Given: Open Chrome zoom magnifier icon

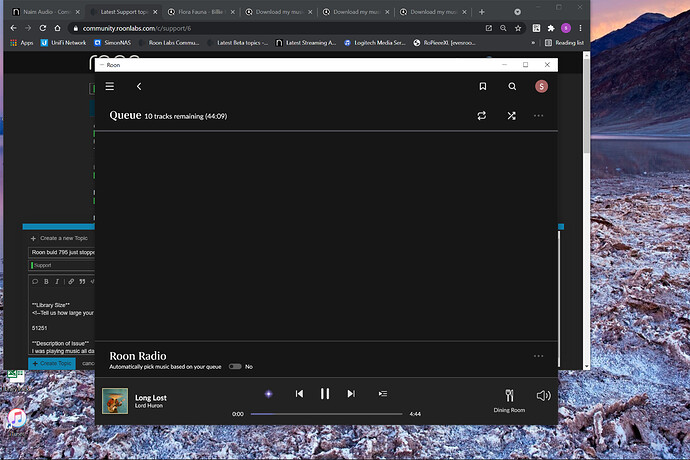Looking at the screenshot, I should [x=503, y=28].
